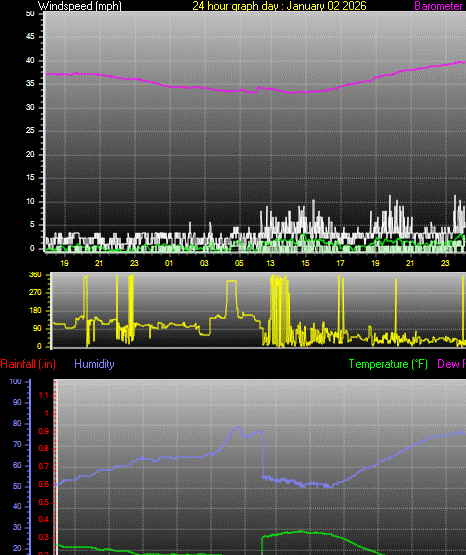Click the "03" hour label on the time axis
Viewport: 466px width, 555px height.
pyautogui.click(x=204, y=263)
